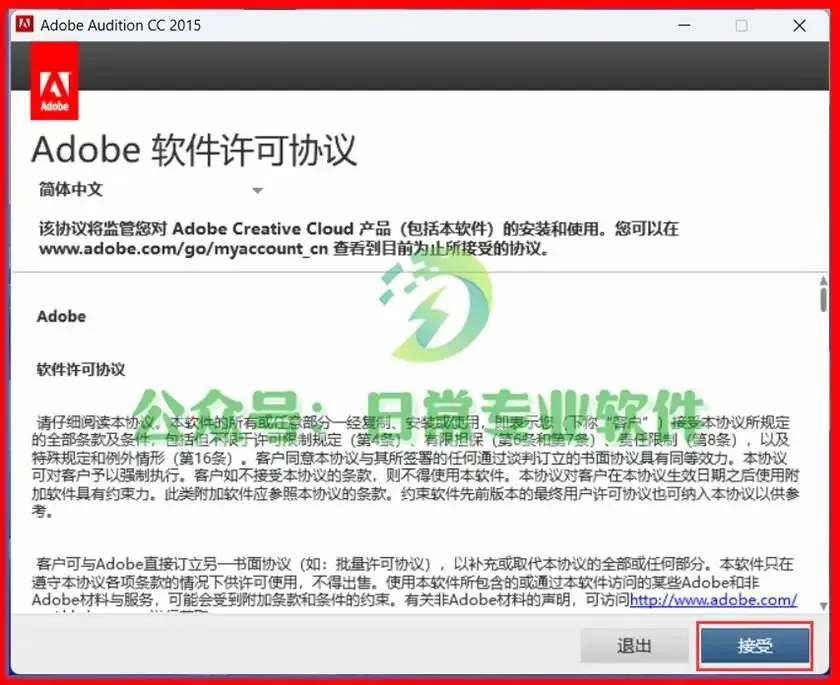Click the paragraph starting '请仔细阅读本协议'
The height and width of the screenshot is (685, 840).
pyautogui.click(x=415, y=466)
